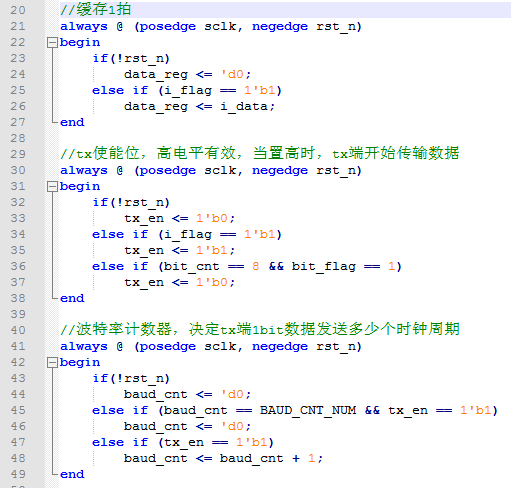The width and height of the screenshot is (511, 488).
Task: Place cursor on BAUD_CNT_NUM identifier
Action: click(x=308, y=410)
